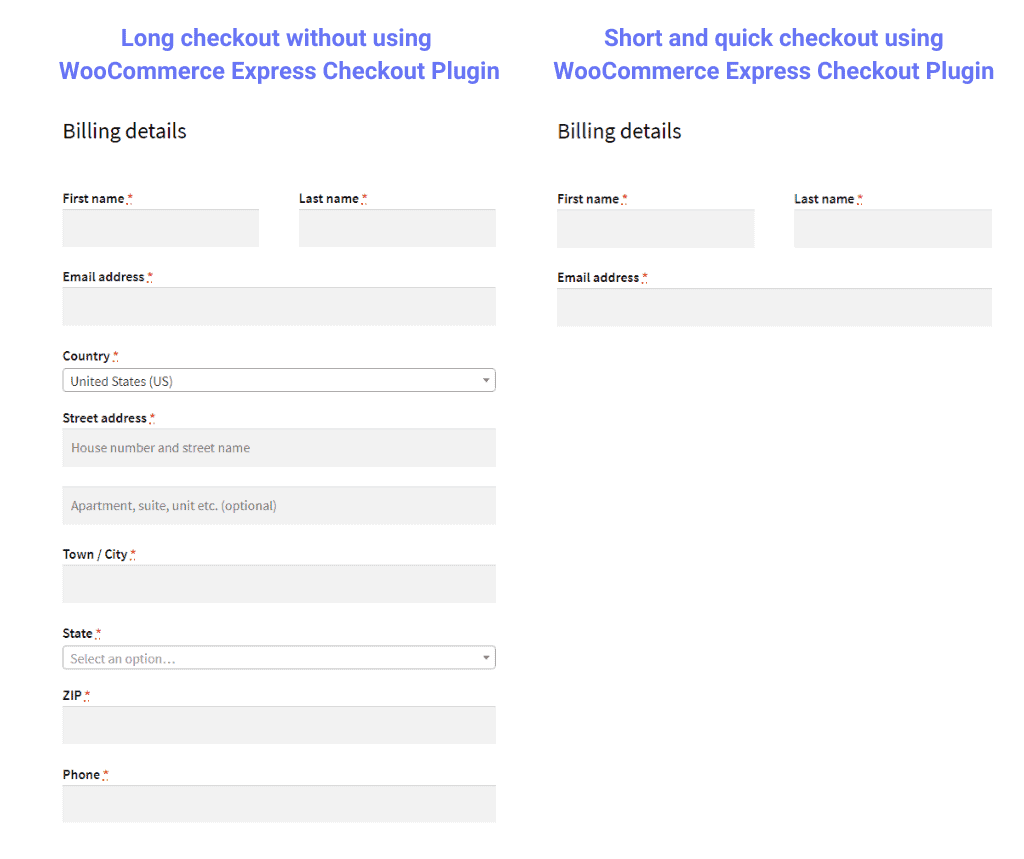Click First name field in short checkout form
This screenshot has width=1024, height=859.
click(655, 229)
